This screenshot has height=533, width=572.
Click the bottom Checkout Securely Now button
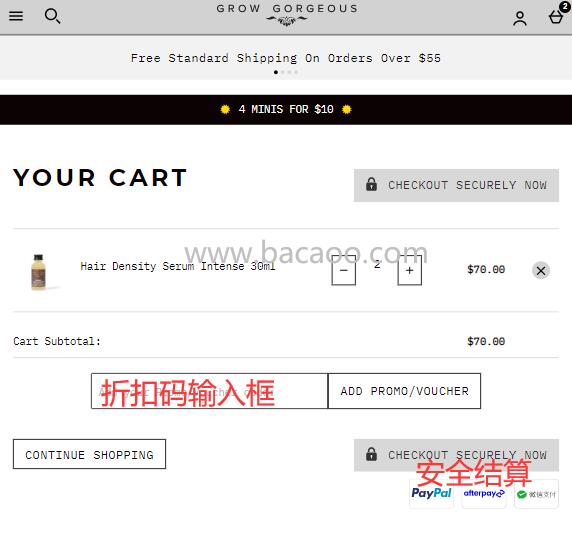coord(456,455)
